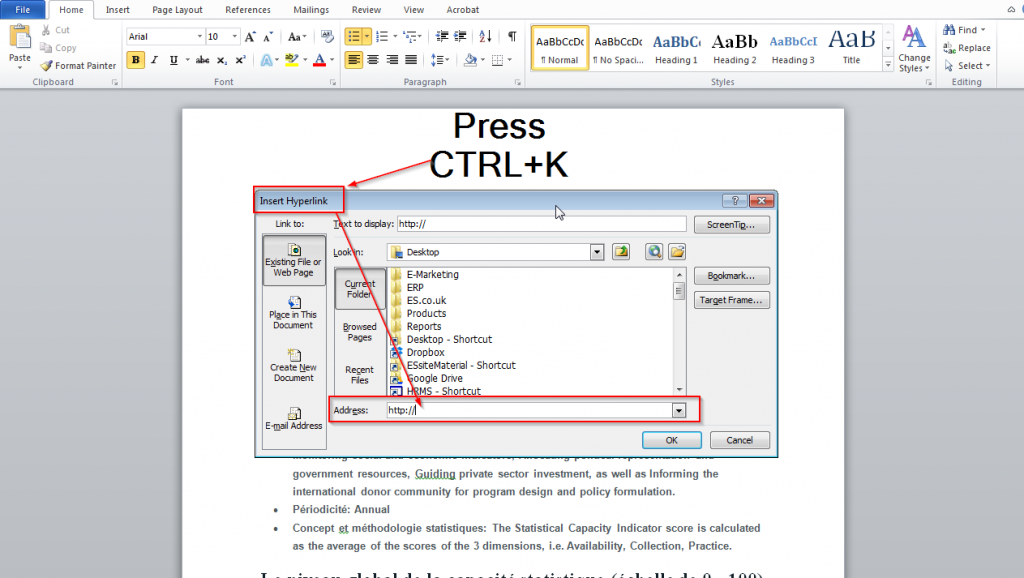Toggle Align Text Left
This screenshot has width=1024, height=578.
pyautogui.click(x=353, y=60)
